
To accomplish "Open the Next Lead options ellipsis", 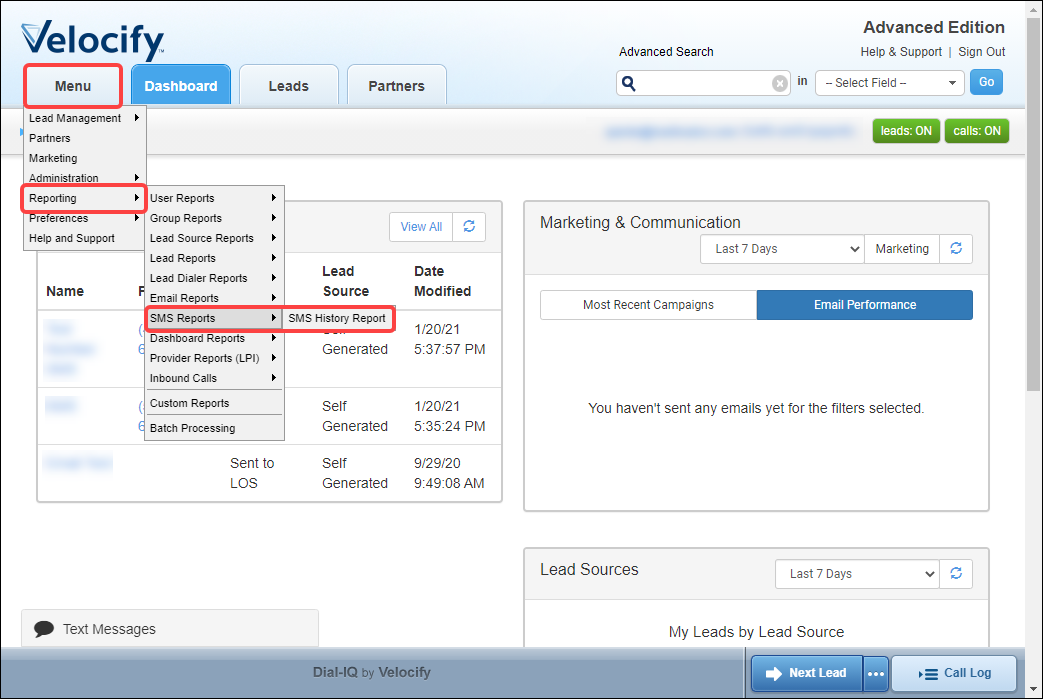I will pyautogui.click(x=876, y=674).
